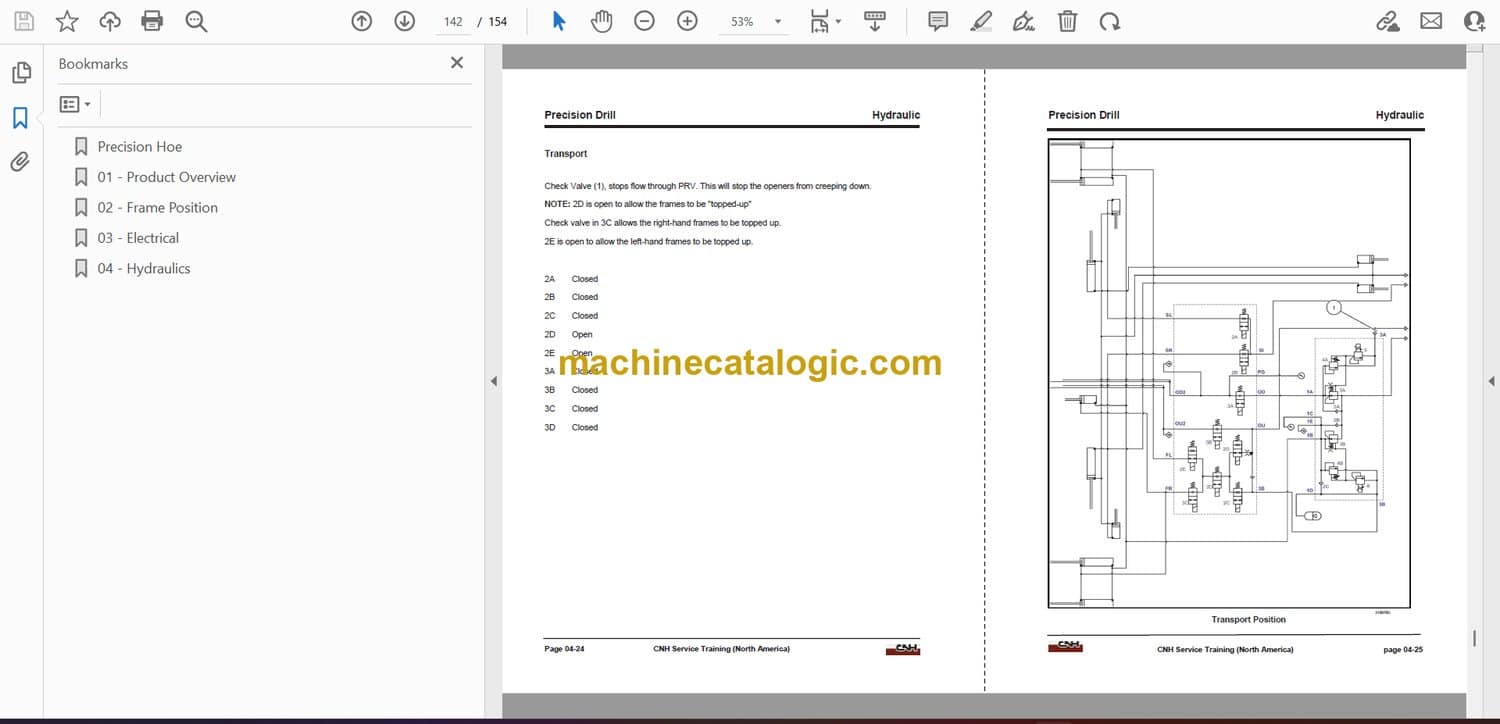Show the Attachments panel paperclip
The image size is (1500, 724).
(20, 161)
